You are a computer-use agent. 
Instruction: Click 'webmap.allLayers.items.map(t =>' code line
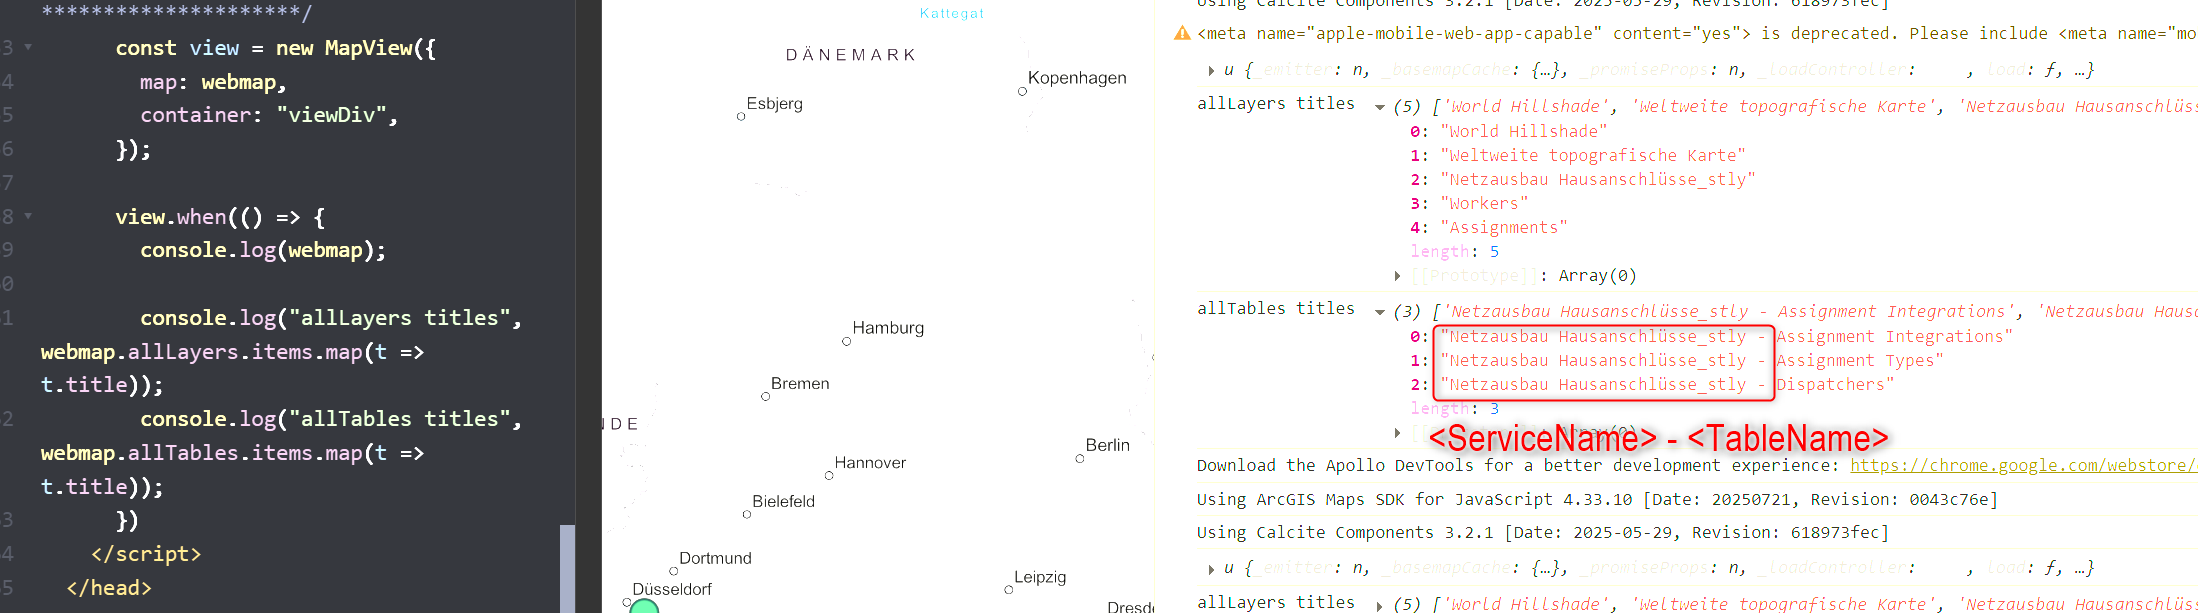[232, 352]
